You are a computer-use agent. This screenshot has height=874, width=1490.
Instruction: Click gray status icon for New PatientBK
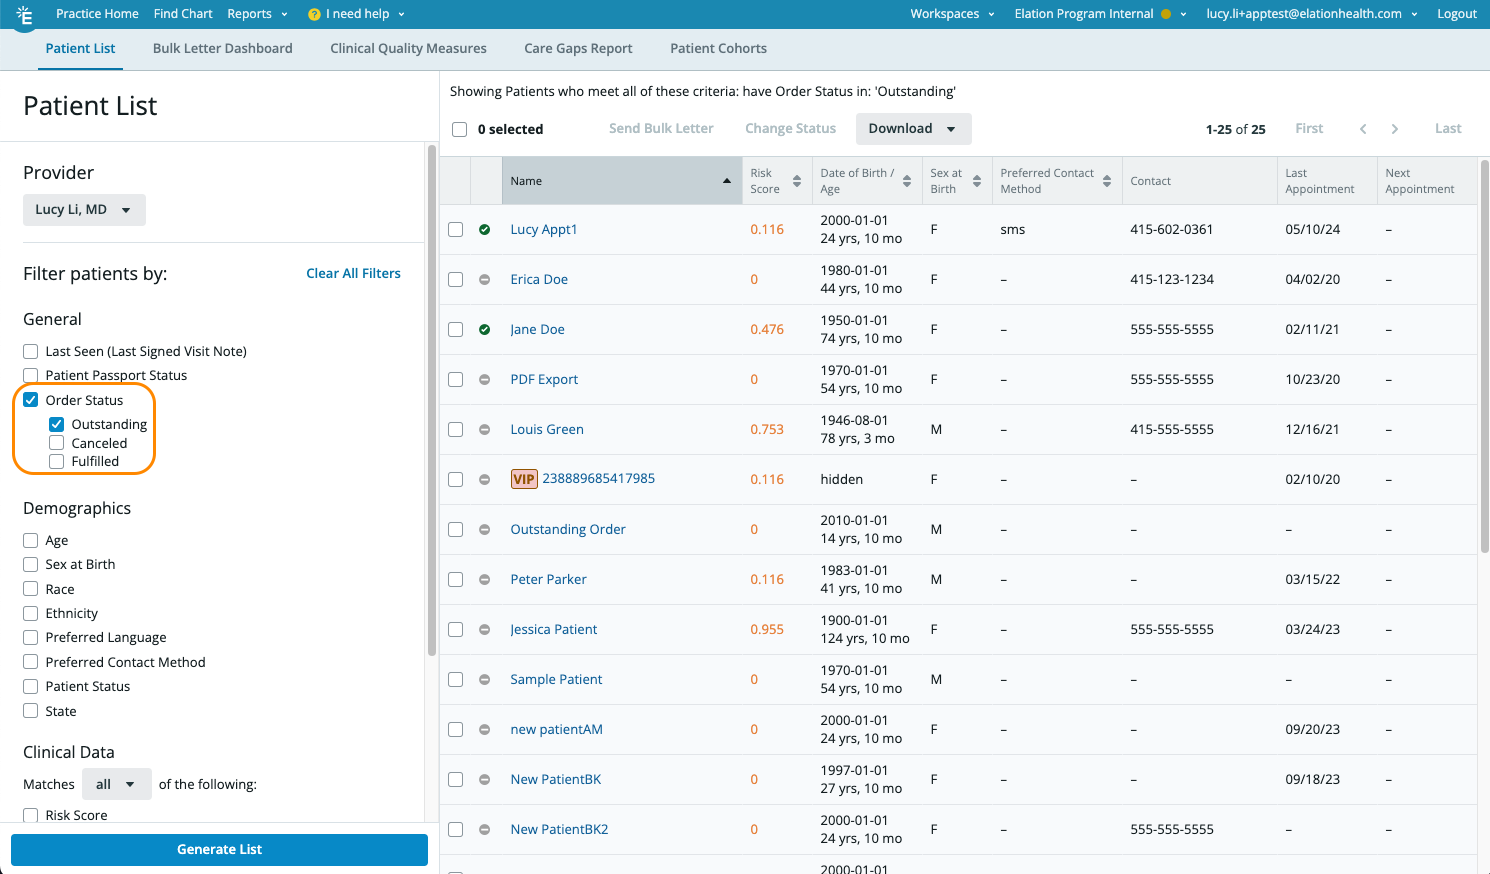[x=485, y=779]
